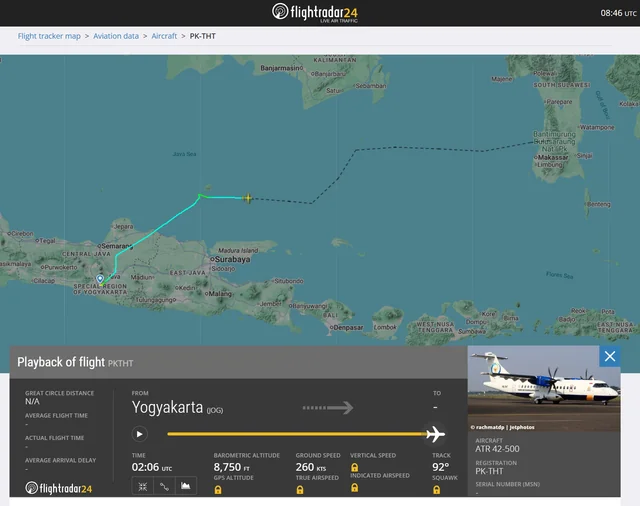Click the GPS altitude lock icon
The image size is (640, 506).
[218, 490]
